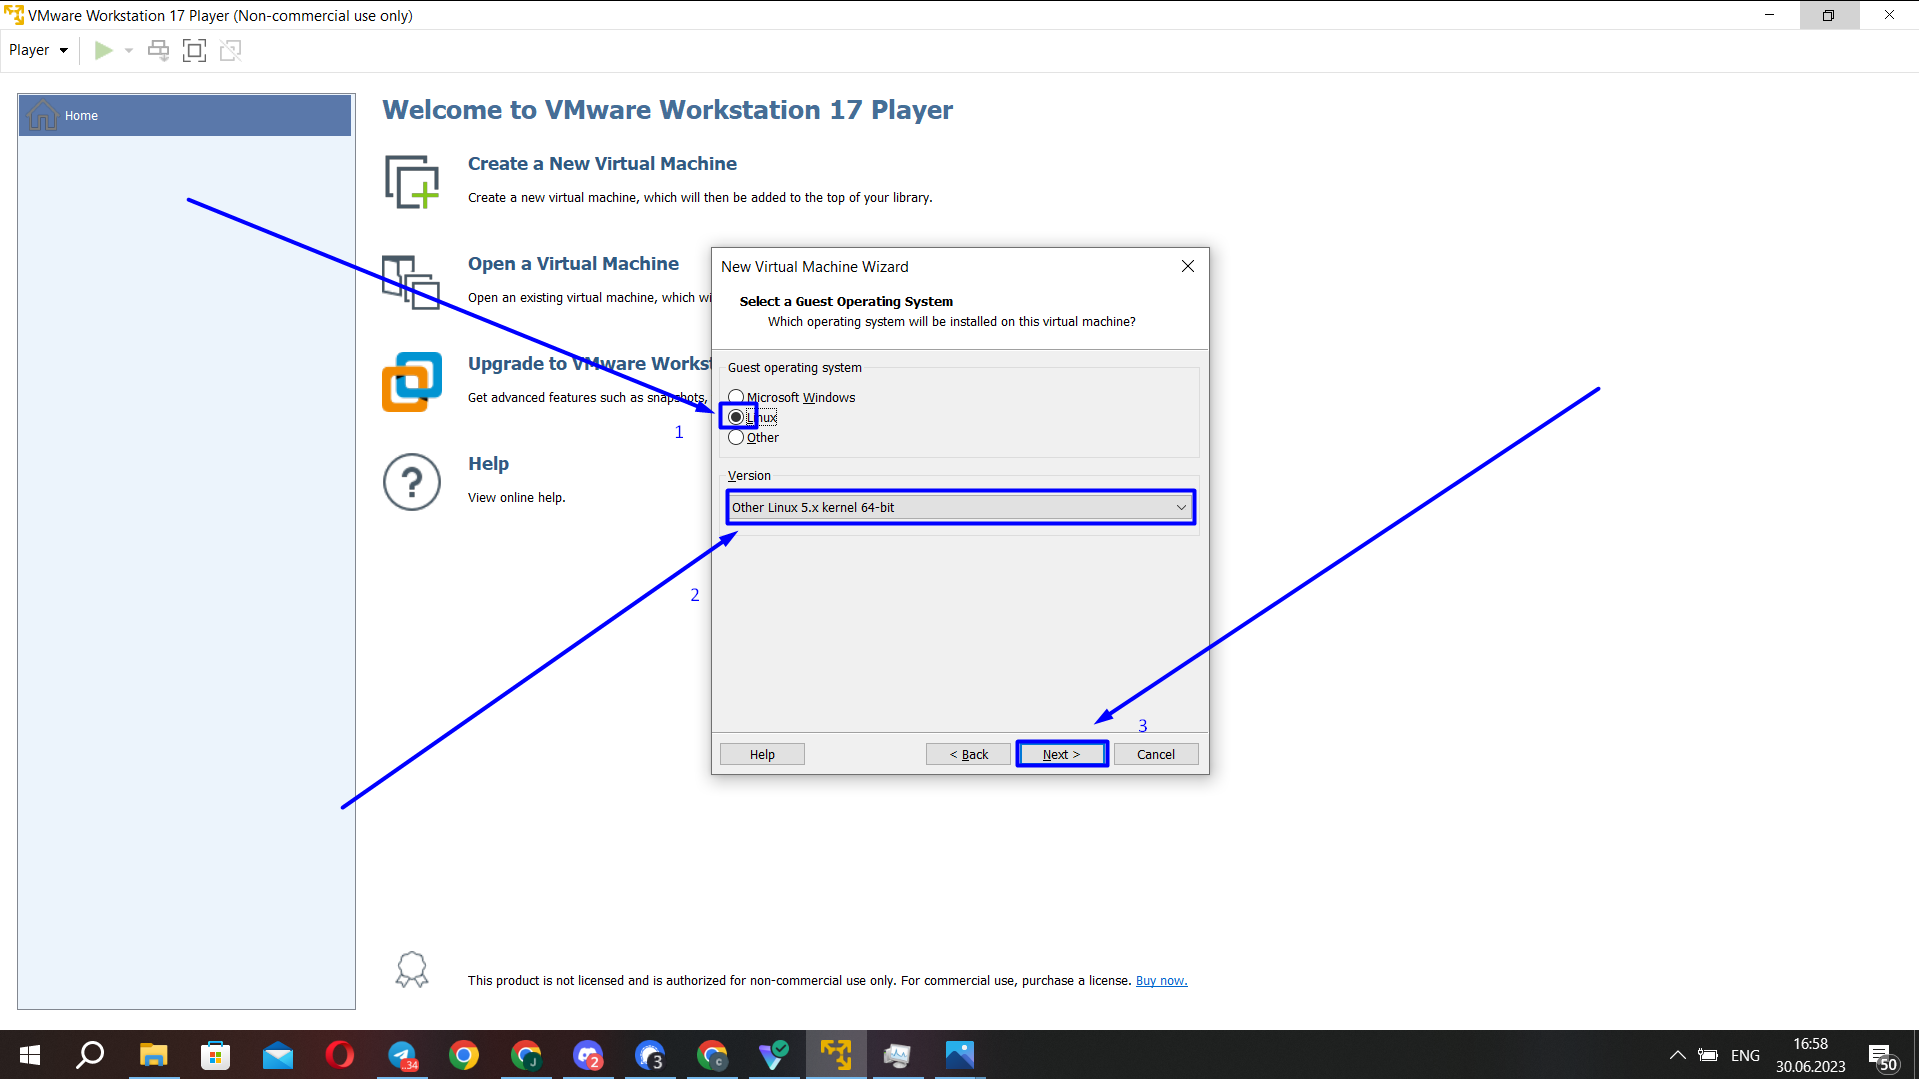Open Mail app from the taskbar

click(x=277, y=1055)
